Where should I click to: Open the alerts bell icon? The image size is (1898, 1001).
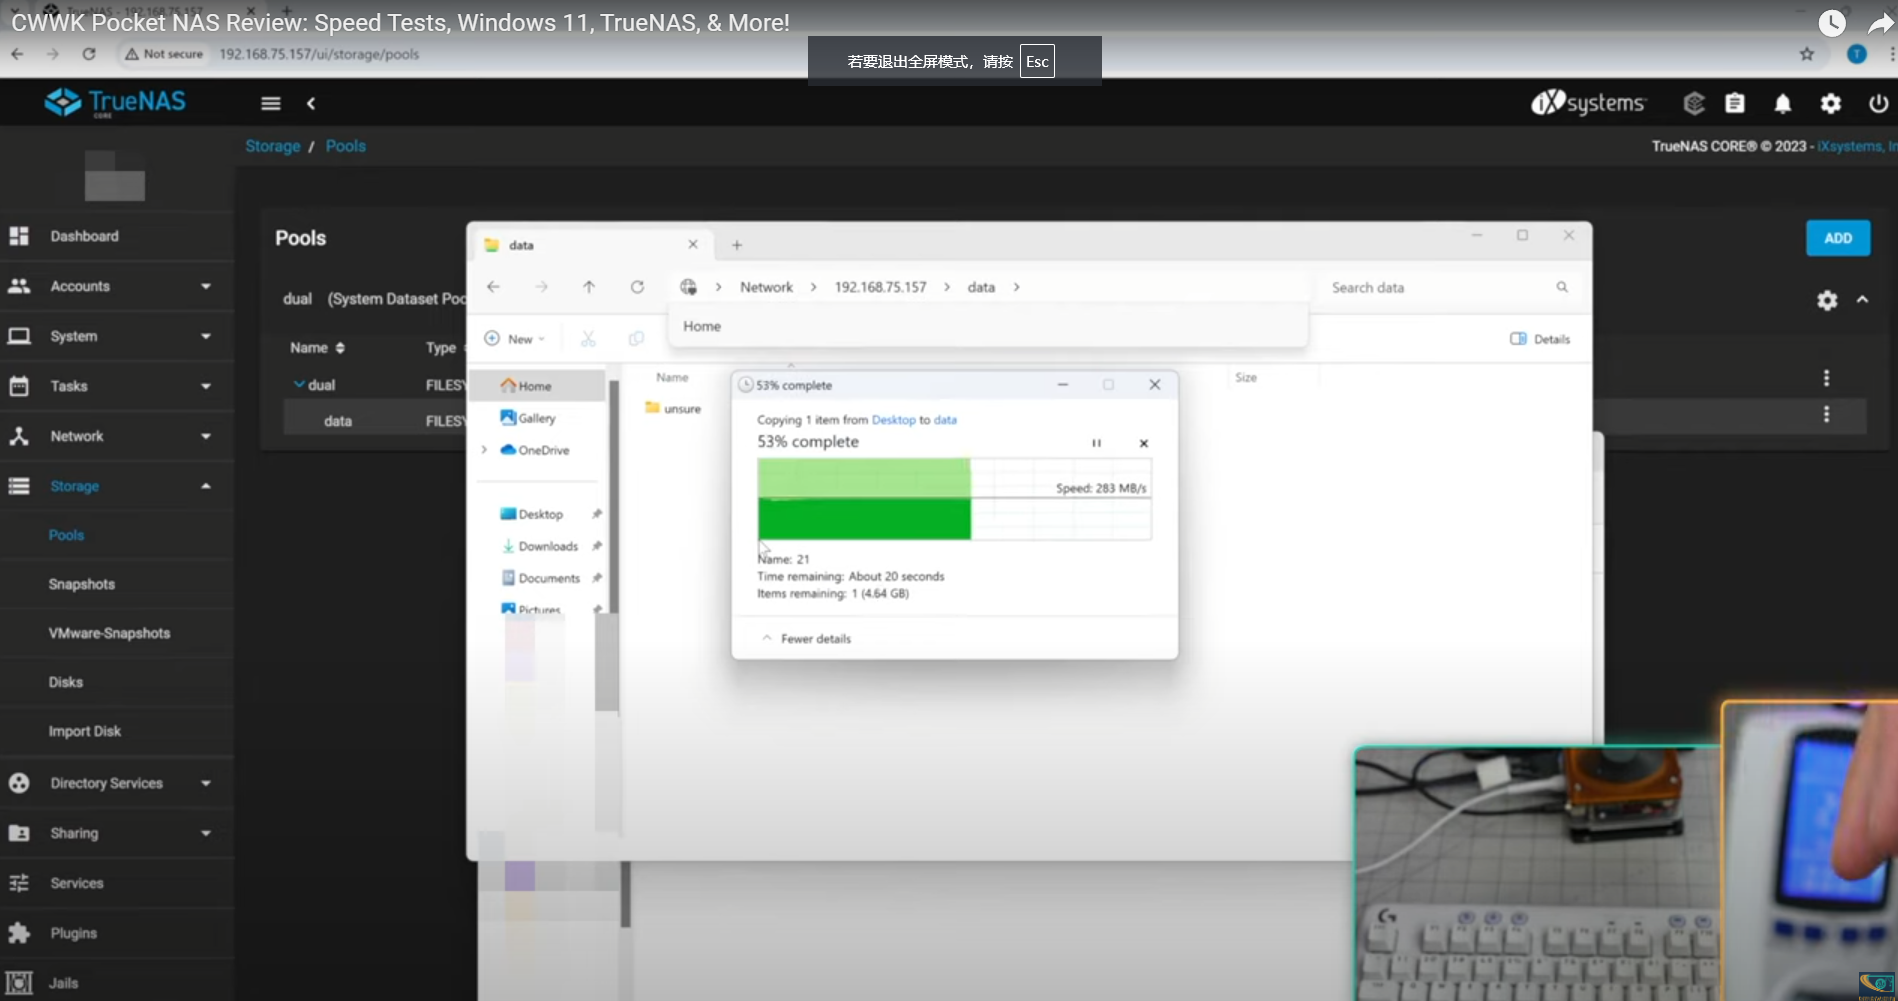pyautogui.click(x=1782, y=103)
